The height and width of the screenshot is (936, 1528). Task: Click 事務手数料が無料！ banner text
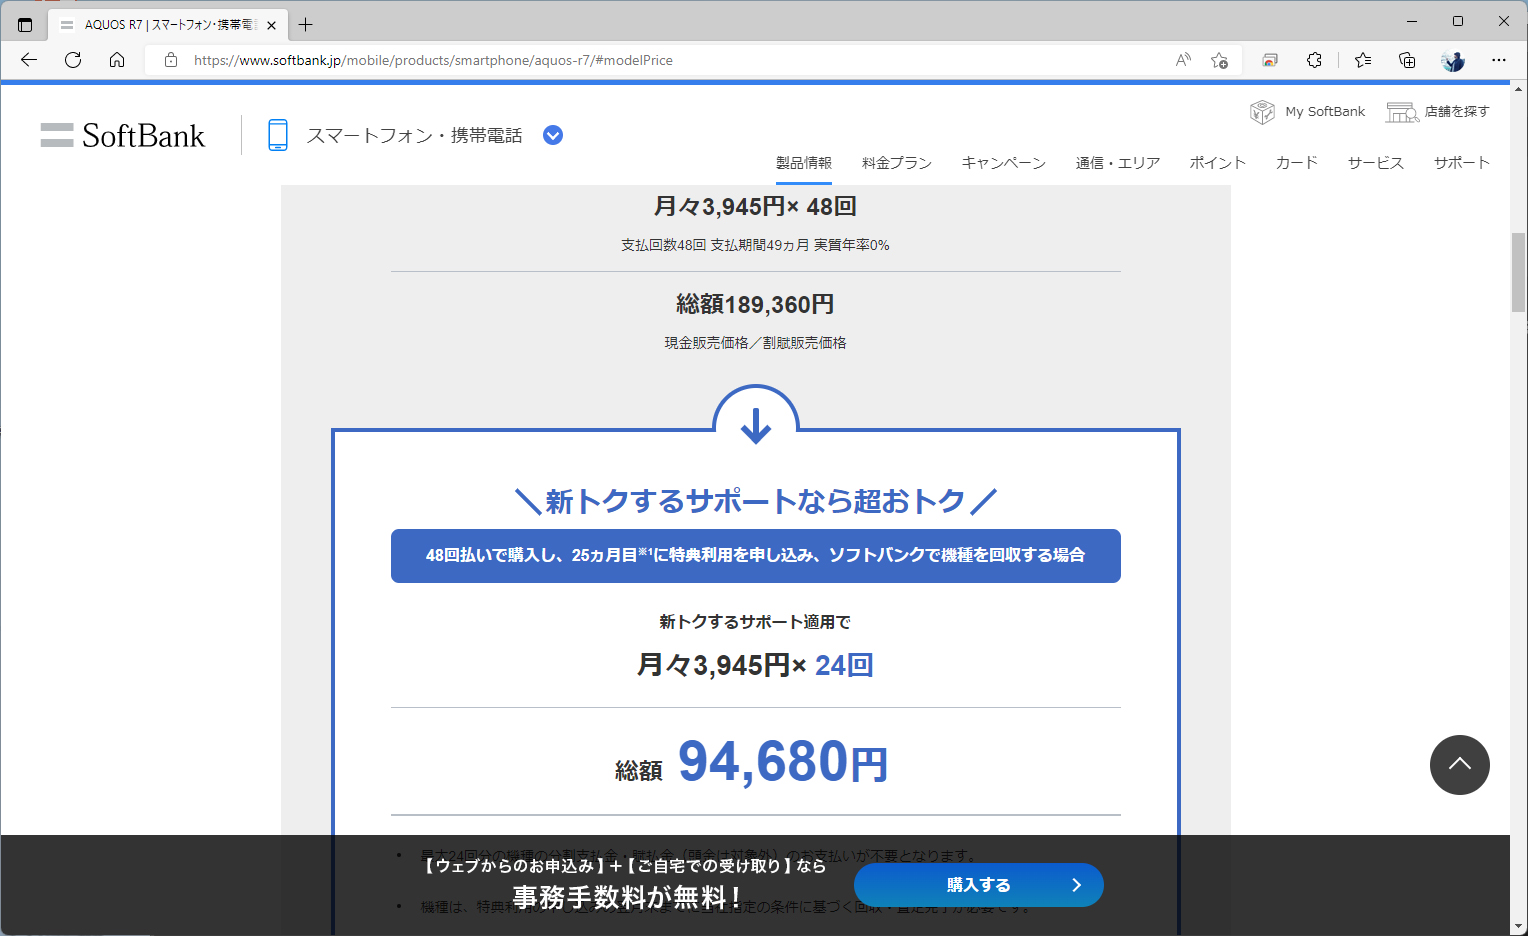(x=627, y=897)
